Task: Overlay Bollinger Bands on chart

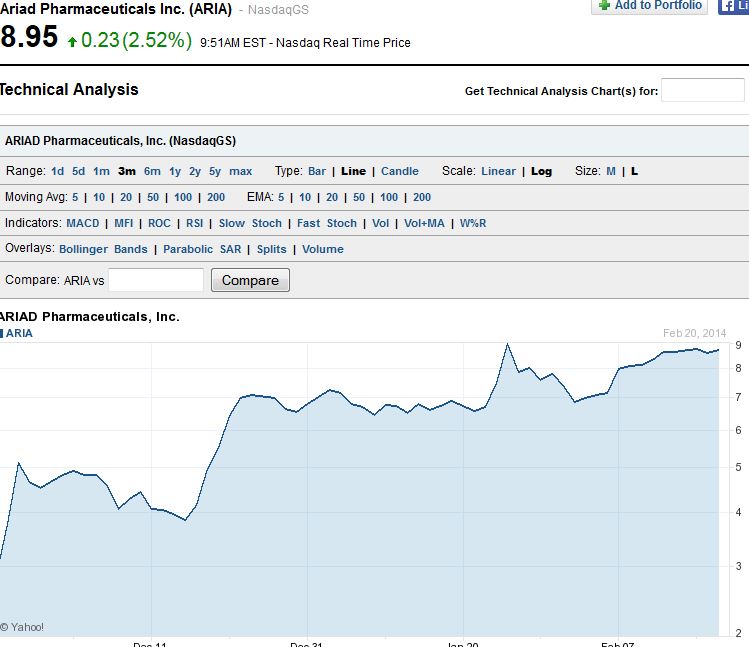Action: point(103,249)
